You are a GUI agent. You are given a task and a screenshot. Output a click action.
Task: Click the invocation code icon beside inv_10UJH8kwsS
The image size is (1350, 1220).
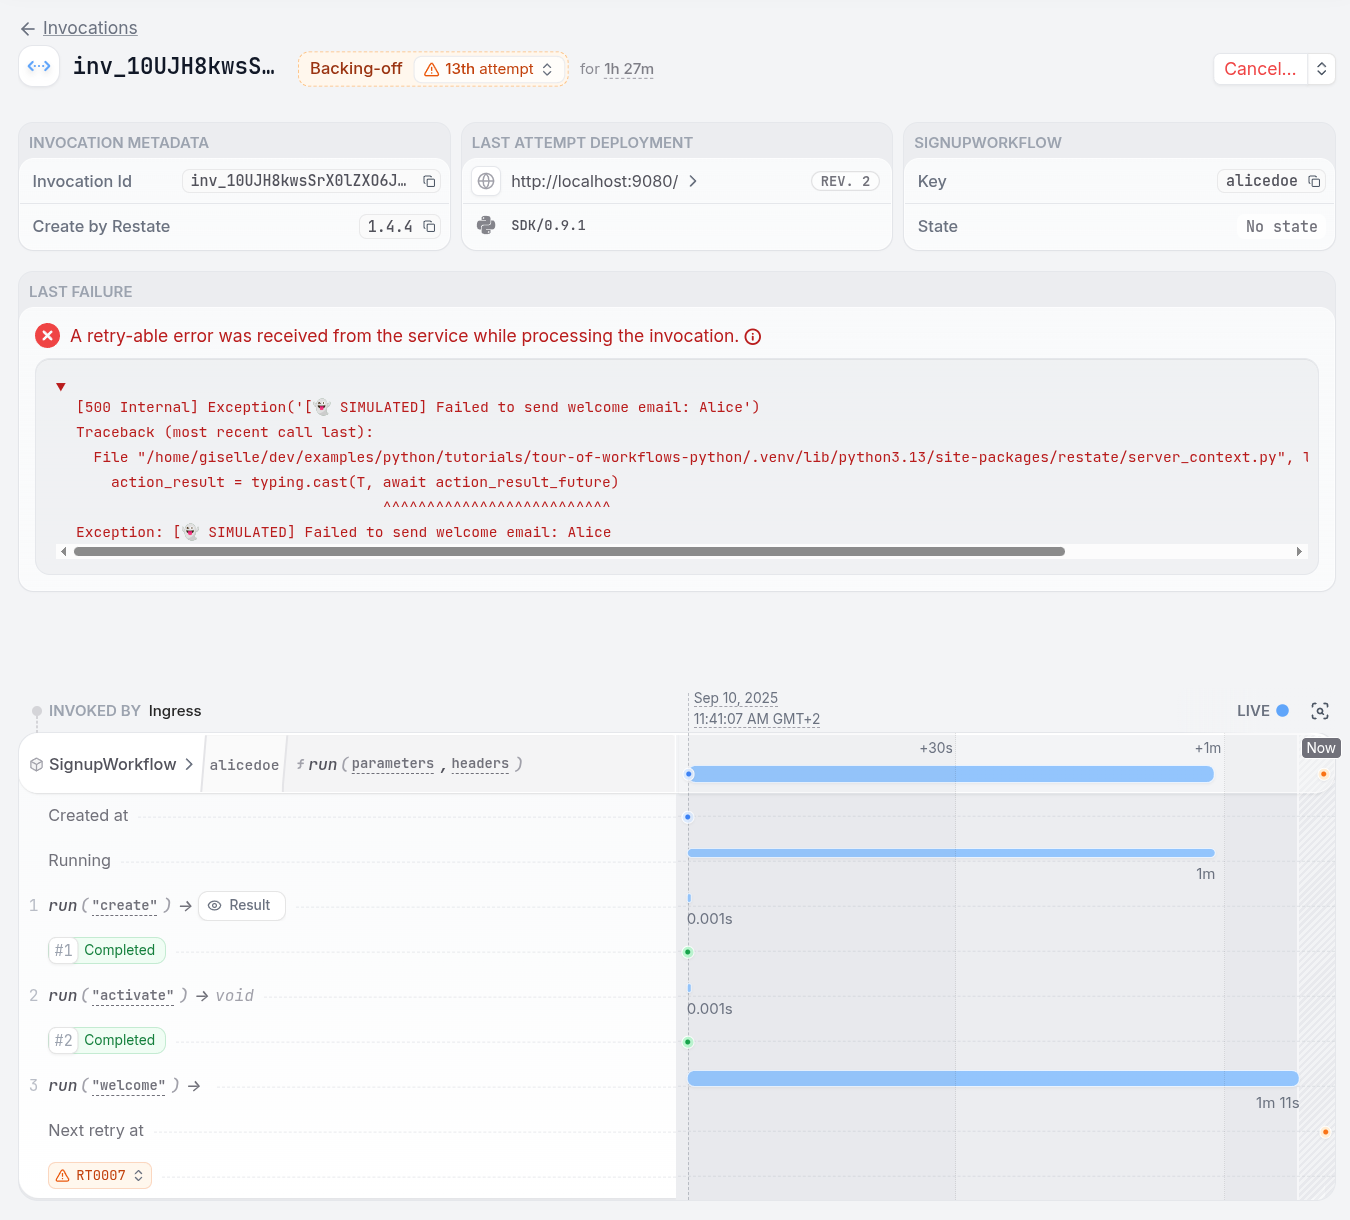tap(38, 66)
